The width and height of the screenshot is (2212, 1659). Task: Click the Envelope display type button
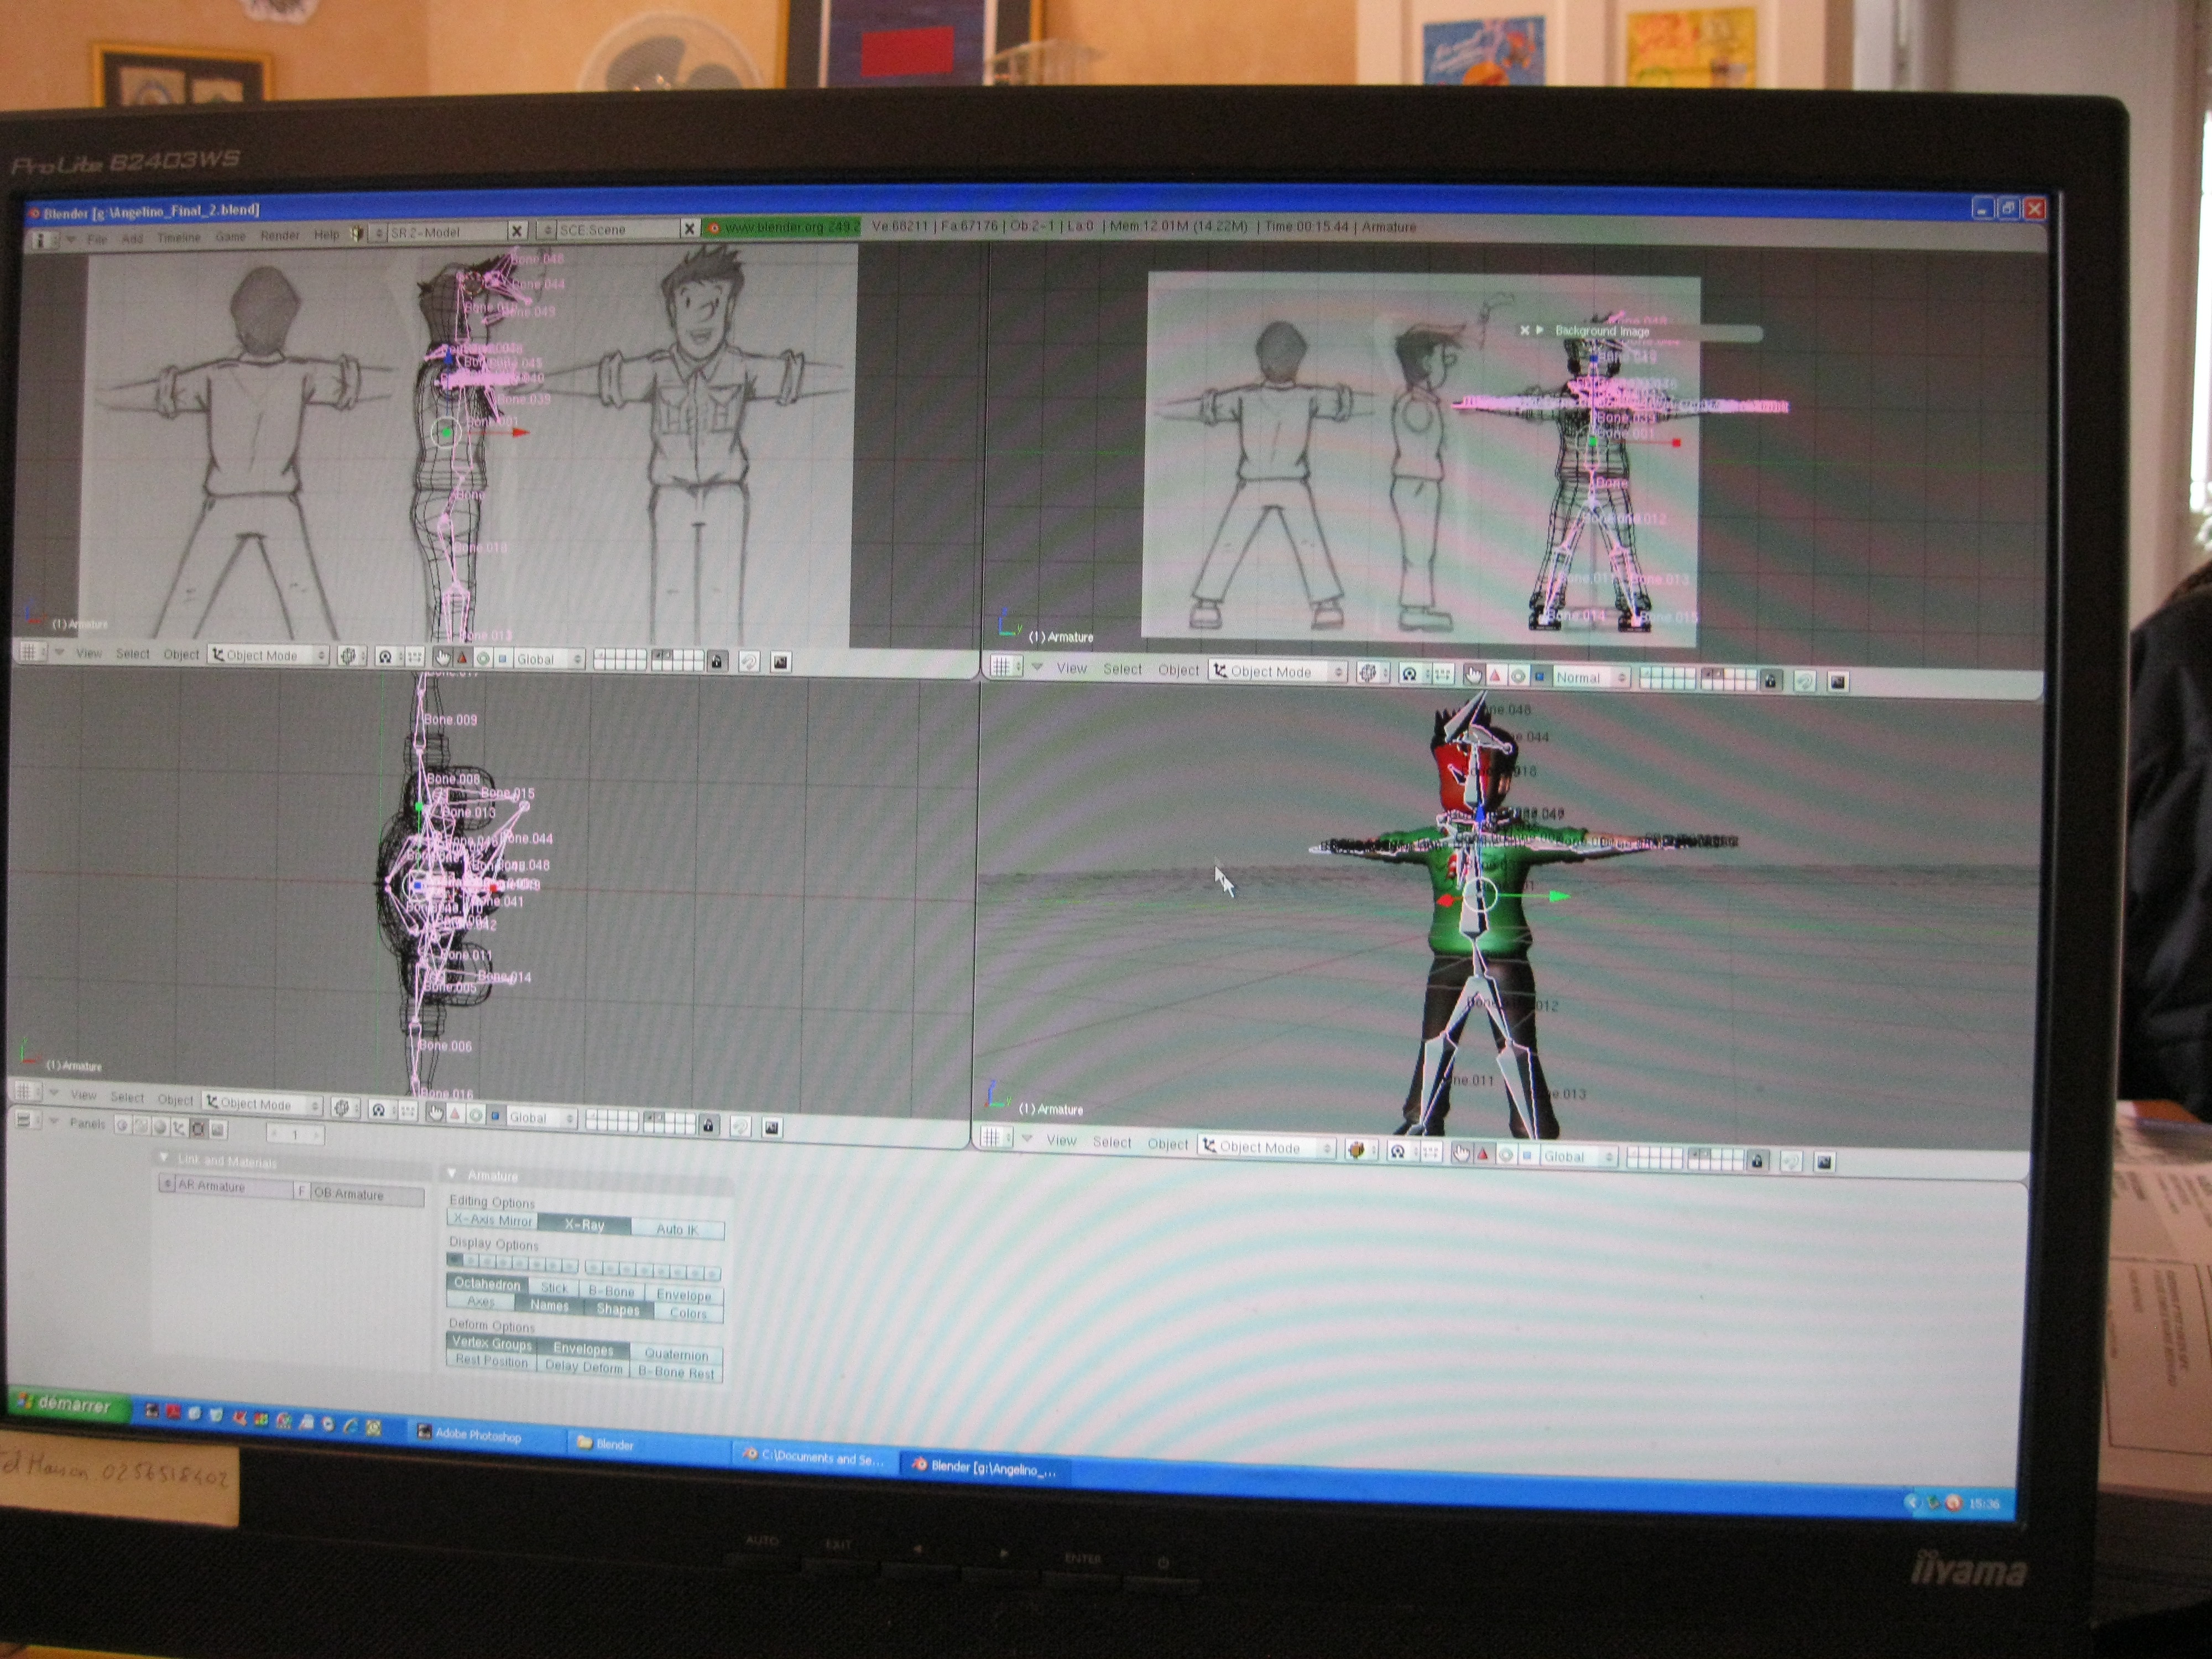pyautogui.click(x=684, y=1295)
